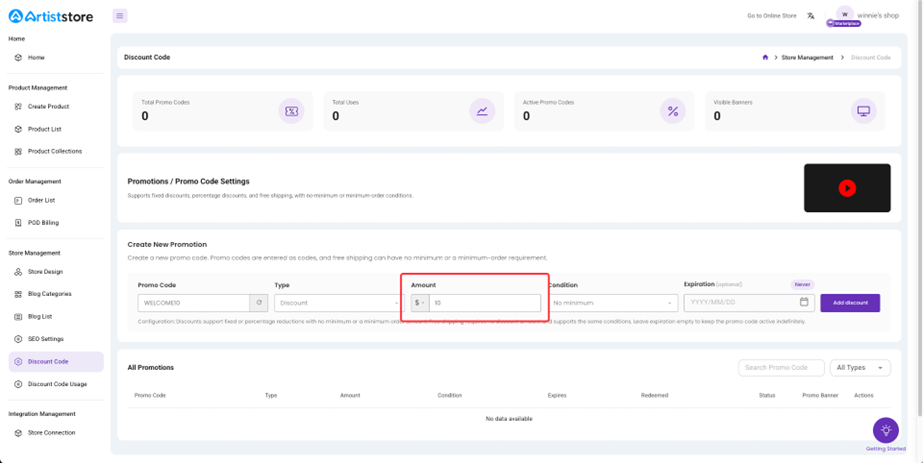
Task: Click the Visible Banners monitor icon
Action: [x=864, y=111]
